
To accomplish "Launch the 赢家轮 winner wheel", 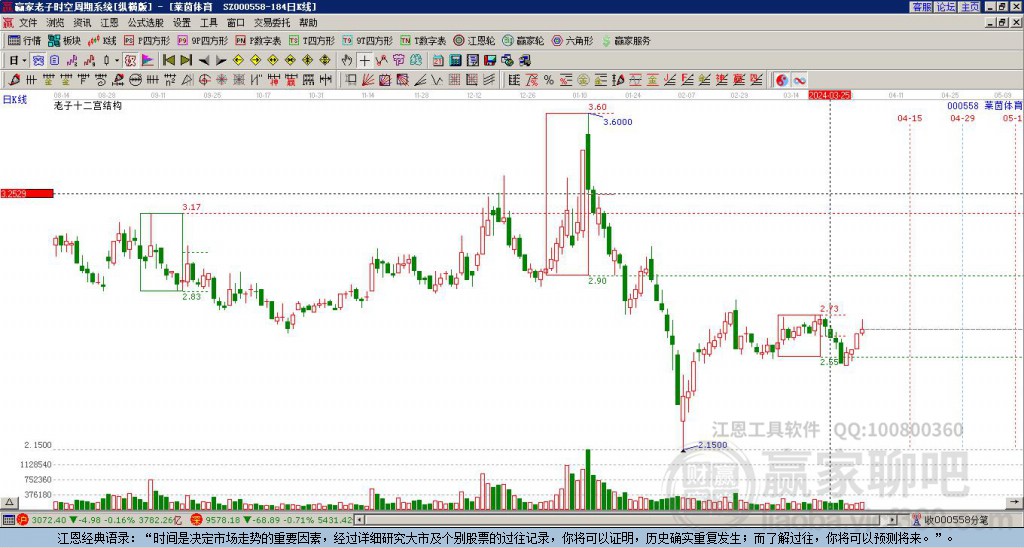I will (523, 40).
